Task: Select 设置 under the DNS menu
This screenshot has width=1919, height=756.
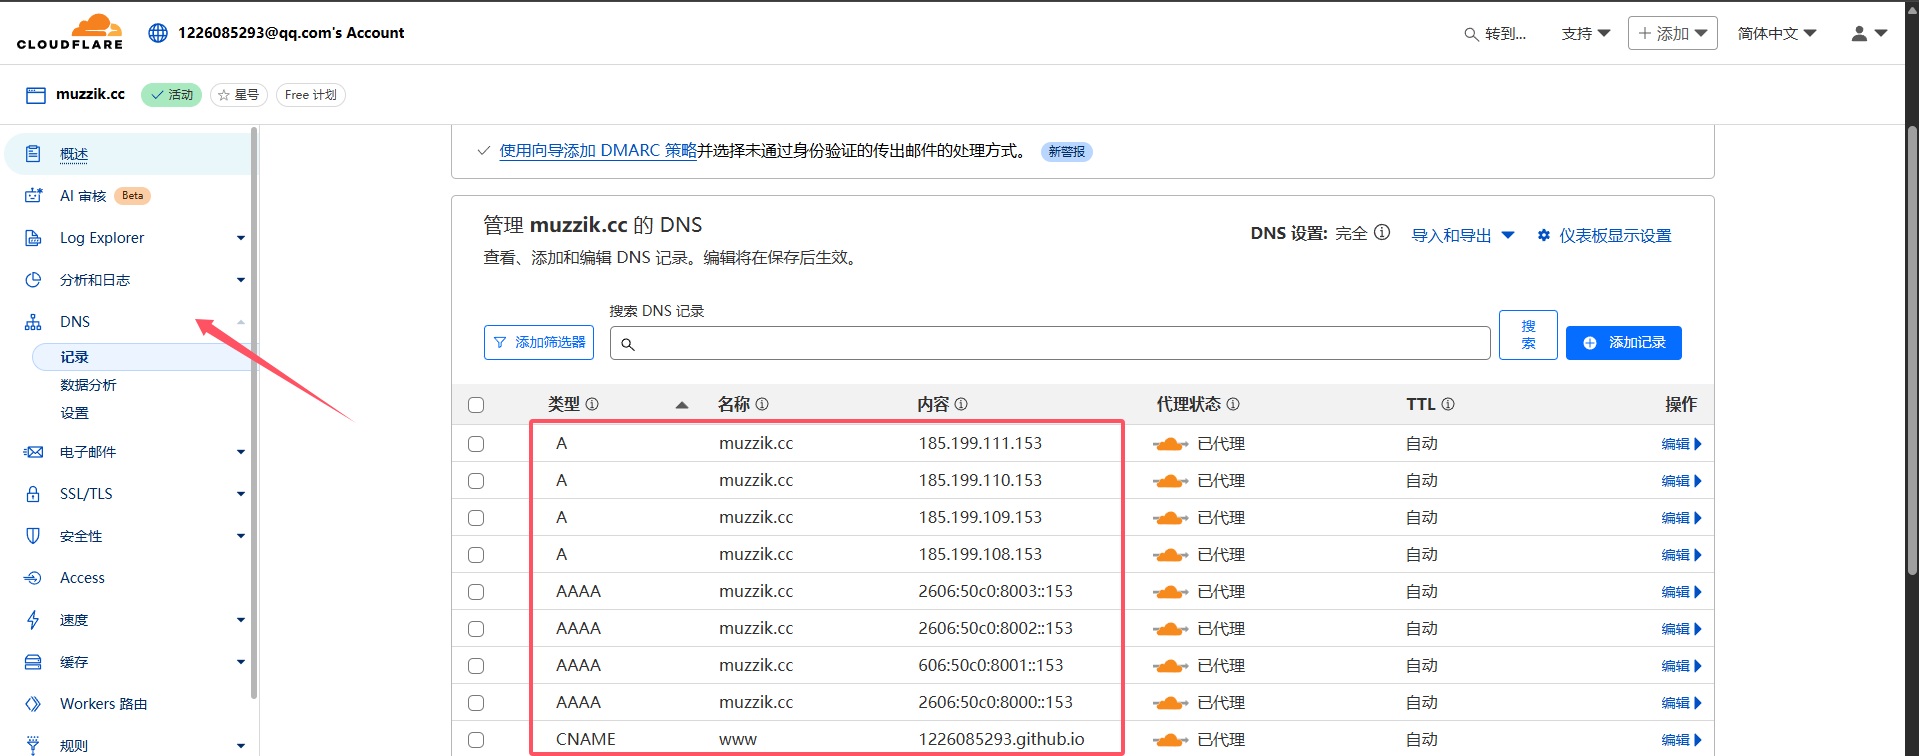Action: (74, 413)
